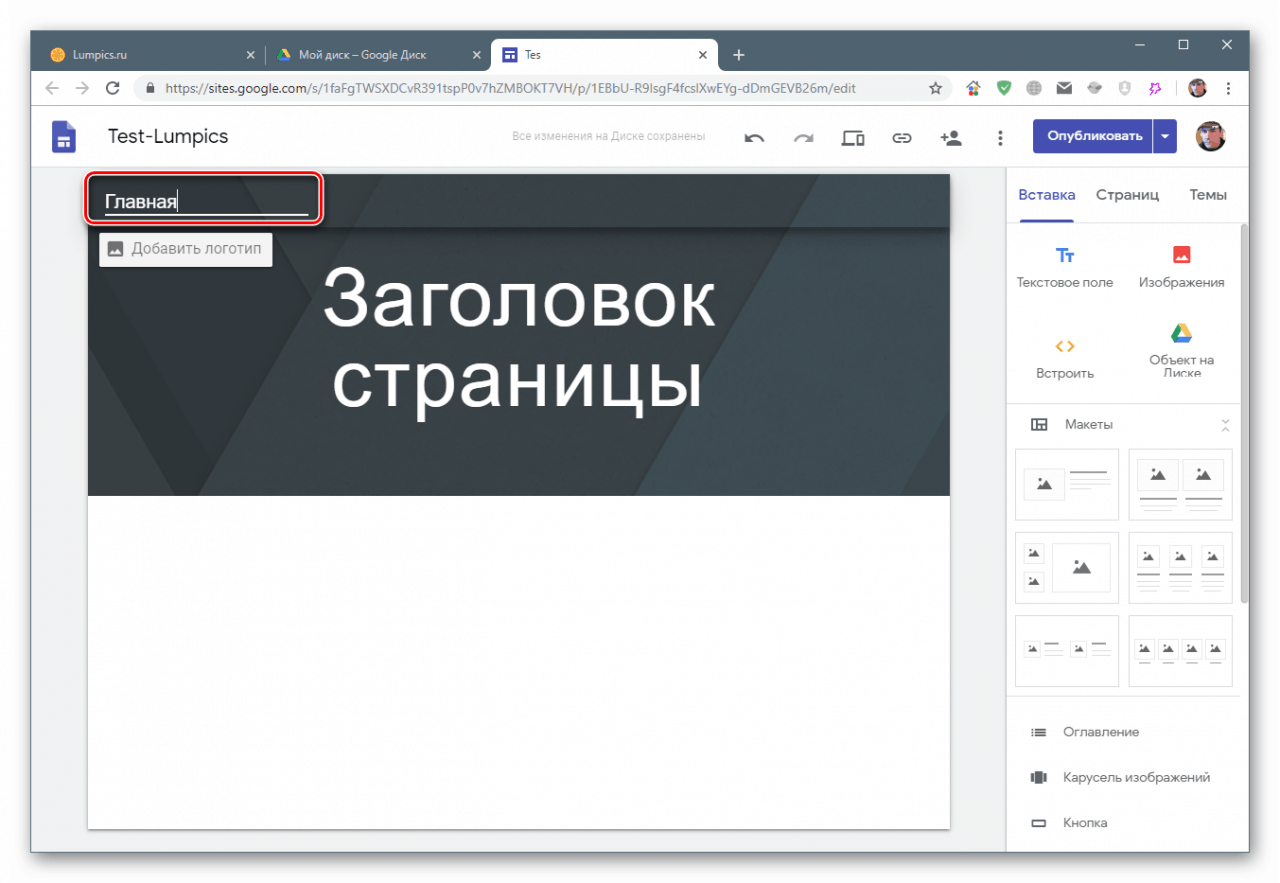
Task: Close the Мой диск browser tab
Action: [x=476, y=55]
